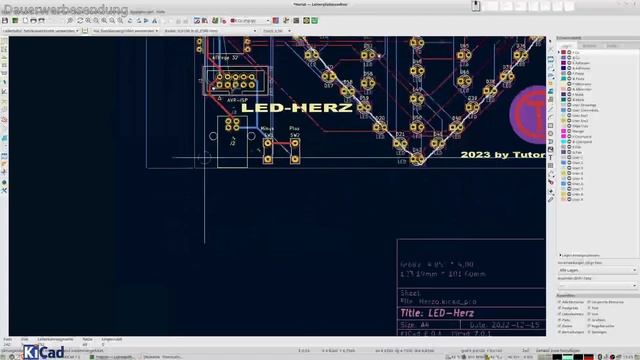Image resolution: width=640 pixels, height=360 pixels.
Task: Switch to the Lagen tab
Action: pyautogui.click(x=566, y=45)
